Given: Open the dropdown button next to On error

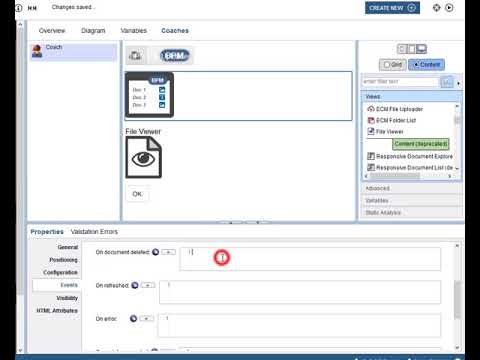Looking at the screenshot, I should 147,318.
